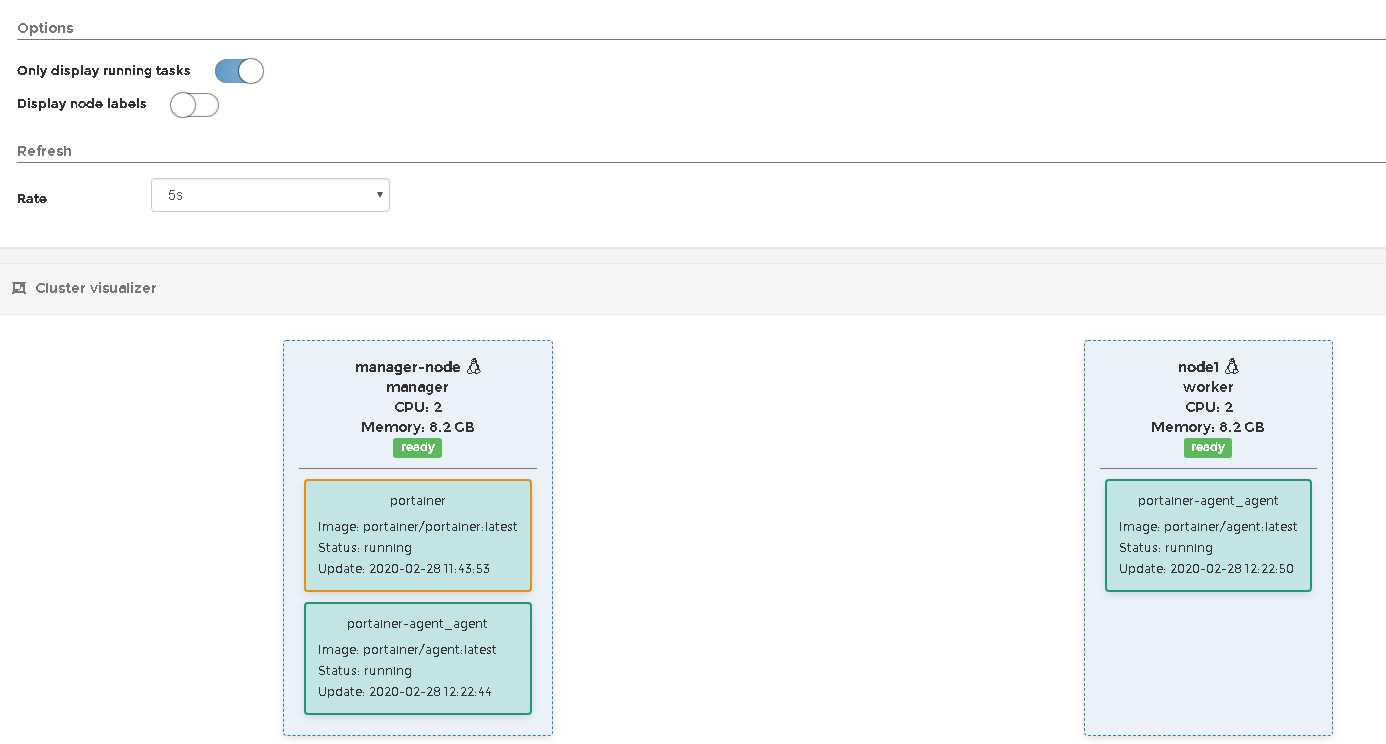Click the Linux penguin icon next to manager-node
This screenshot has height=744, width=1386.
point(473,366)
